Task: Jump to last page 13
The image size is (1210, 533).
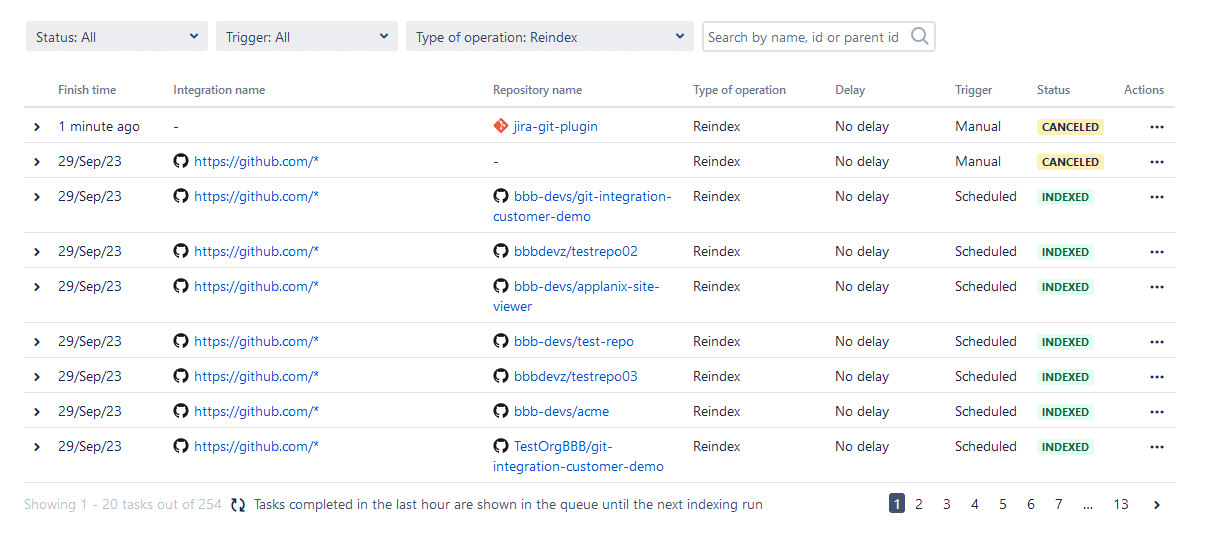Action: [x=1121, y=505]
